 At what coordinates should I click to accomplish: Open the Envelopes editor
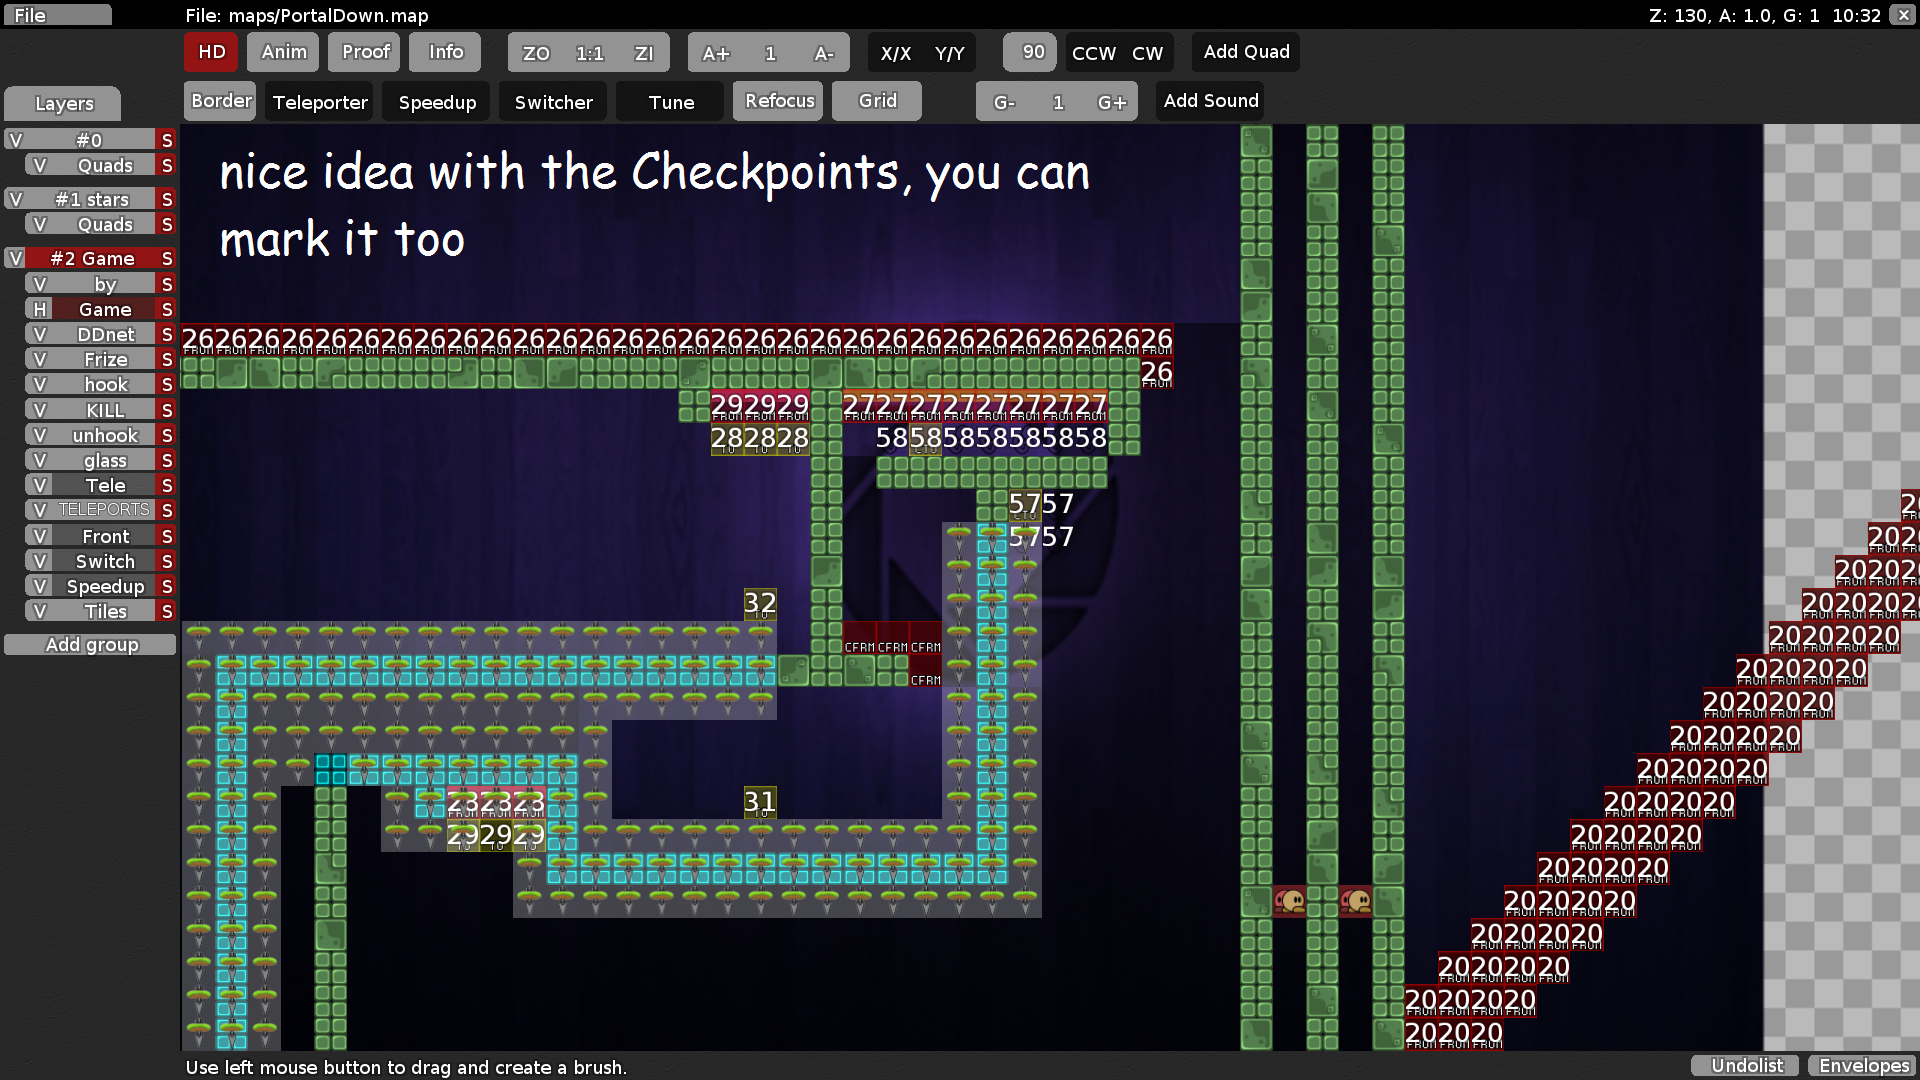[x=1862, y=1065]
